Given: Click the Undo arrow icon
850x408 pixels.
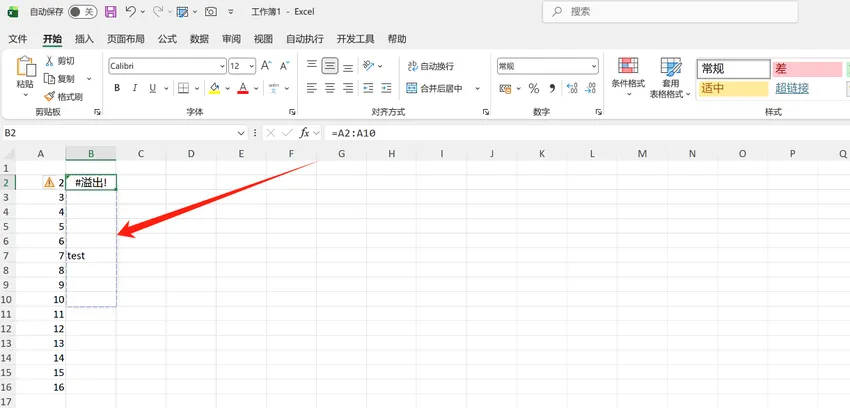Looking at the screenshot, I should [130, 11].
